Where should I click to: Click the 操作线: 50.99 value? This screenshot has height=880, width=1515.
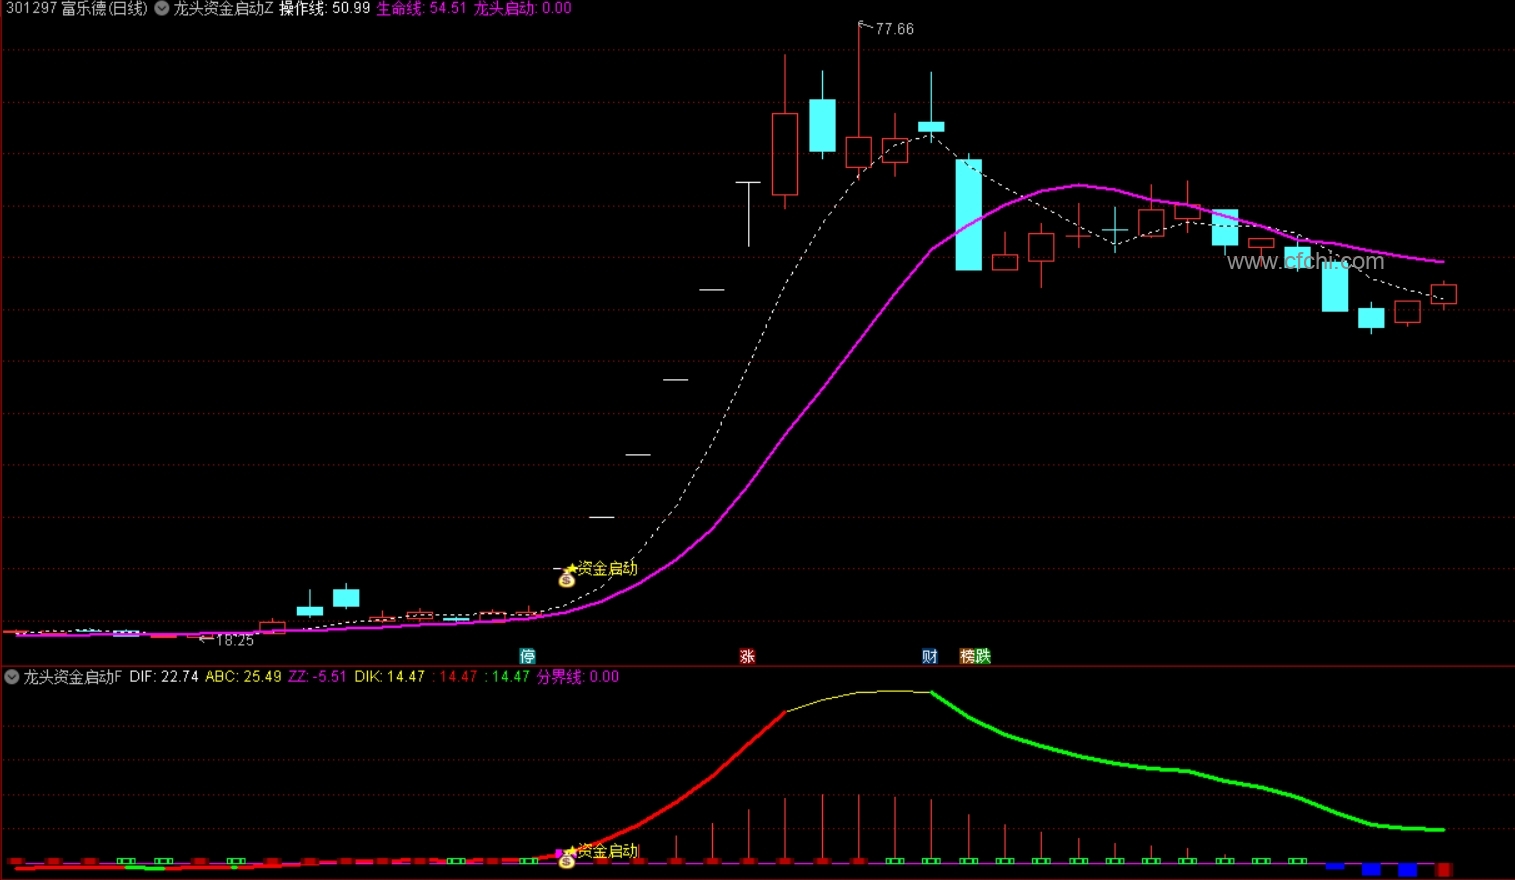[x=324, y=8]
